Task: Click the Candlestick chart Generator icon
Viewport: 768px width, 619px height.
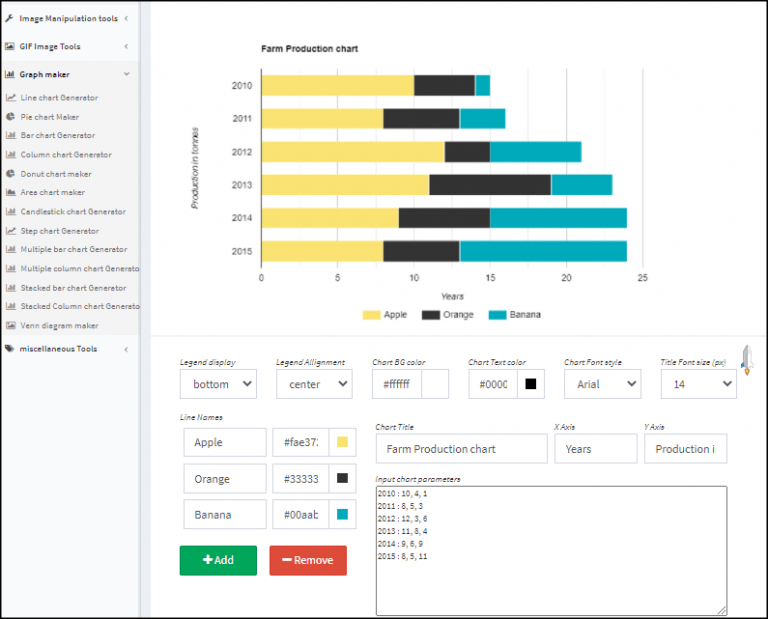Action: click(11, 212)
